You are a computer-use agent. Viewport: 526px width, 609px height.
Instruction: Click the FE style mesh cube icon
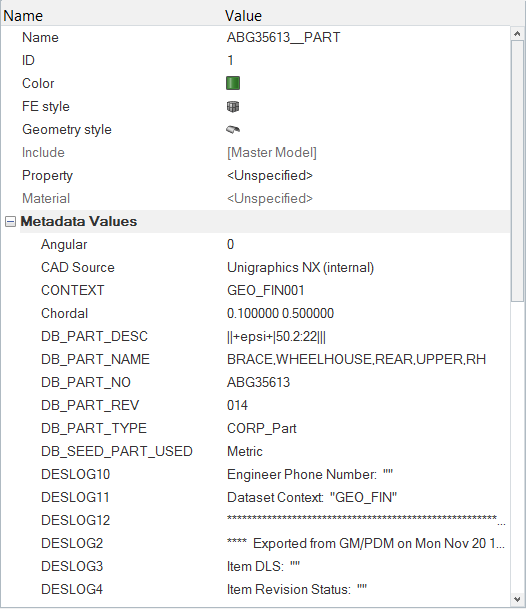(233, 106)
